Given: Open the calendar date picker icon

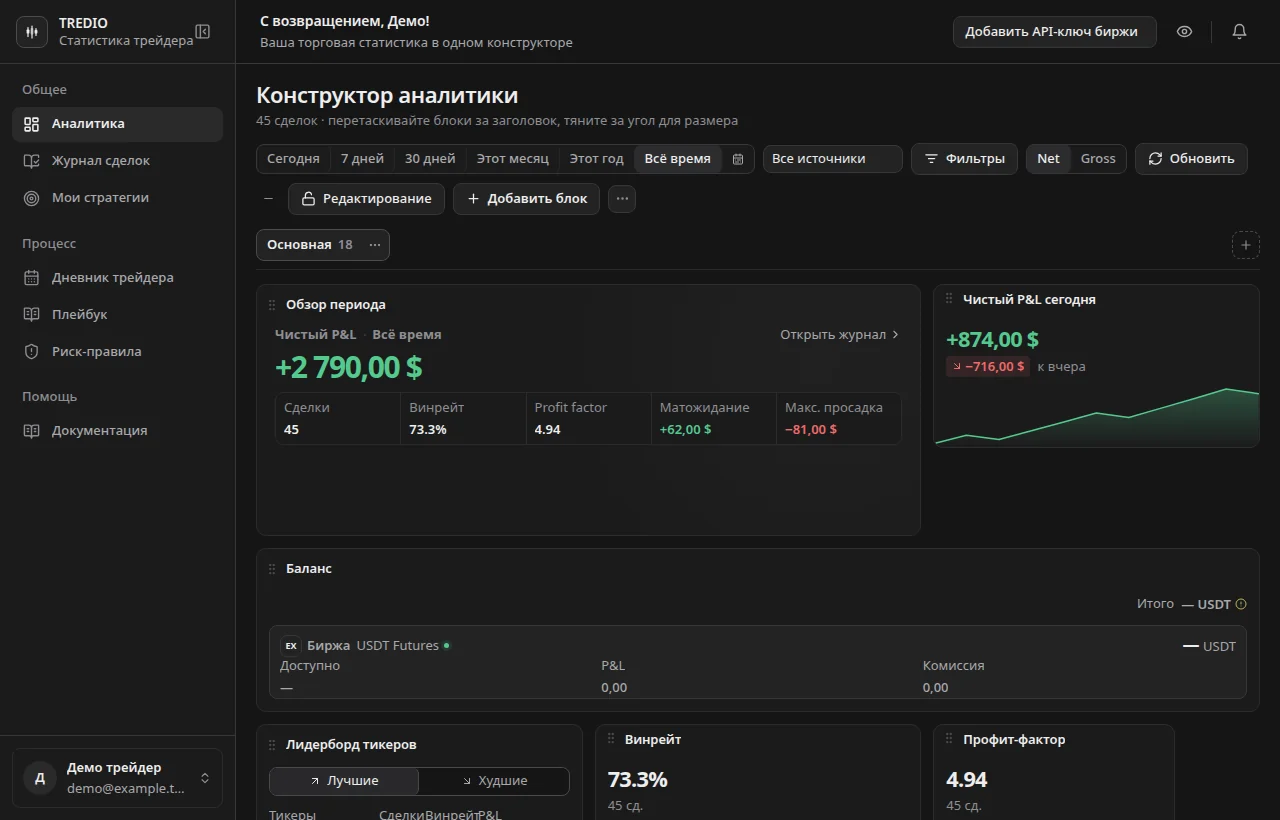Looking at the screenshot, I should click(x=738, y=159).
